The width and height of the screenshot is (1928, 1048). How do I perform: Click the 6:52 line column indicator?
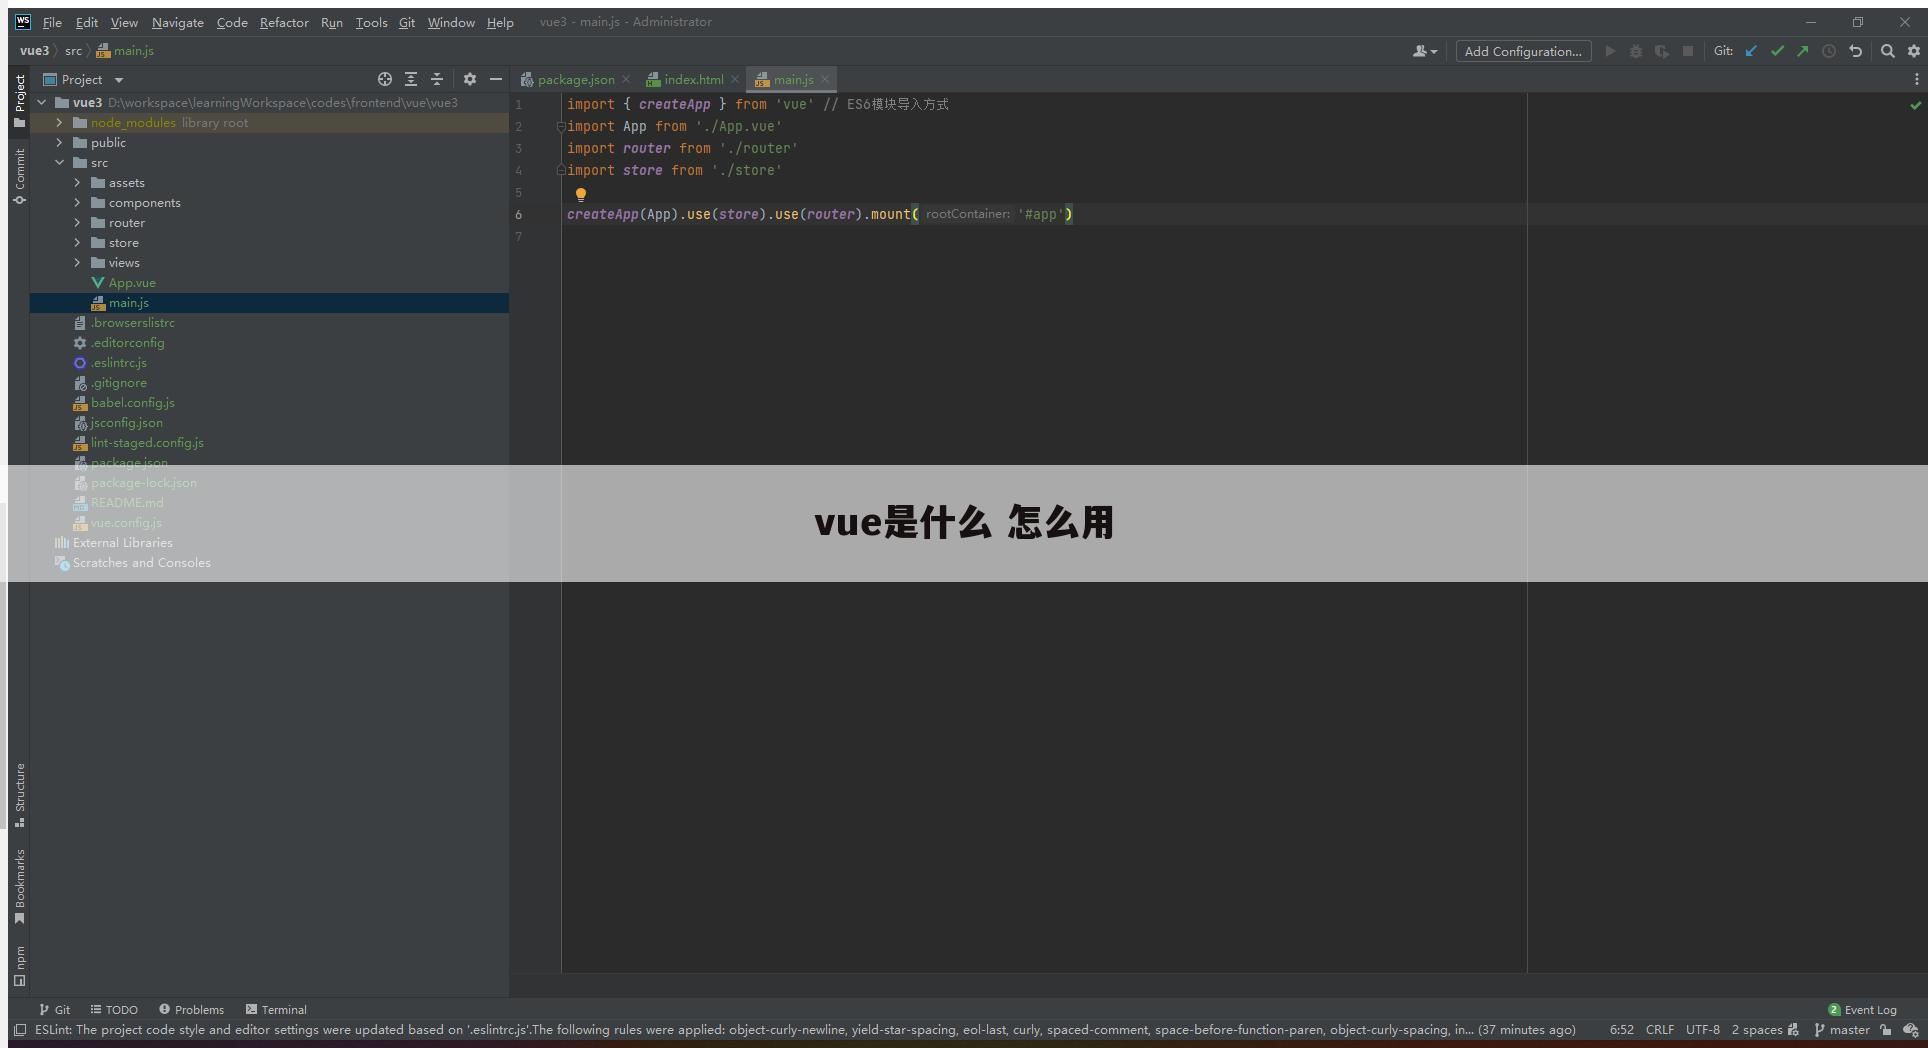point(1622,1029)
